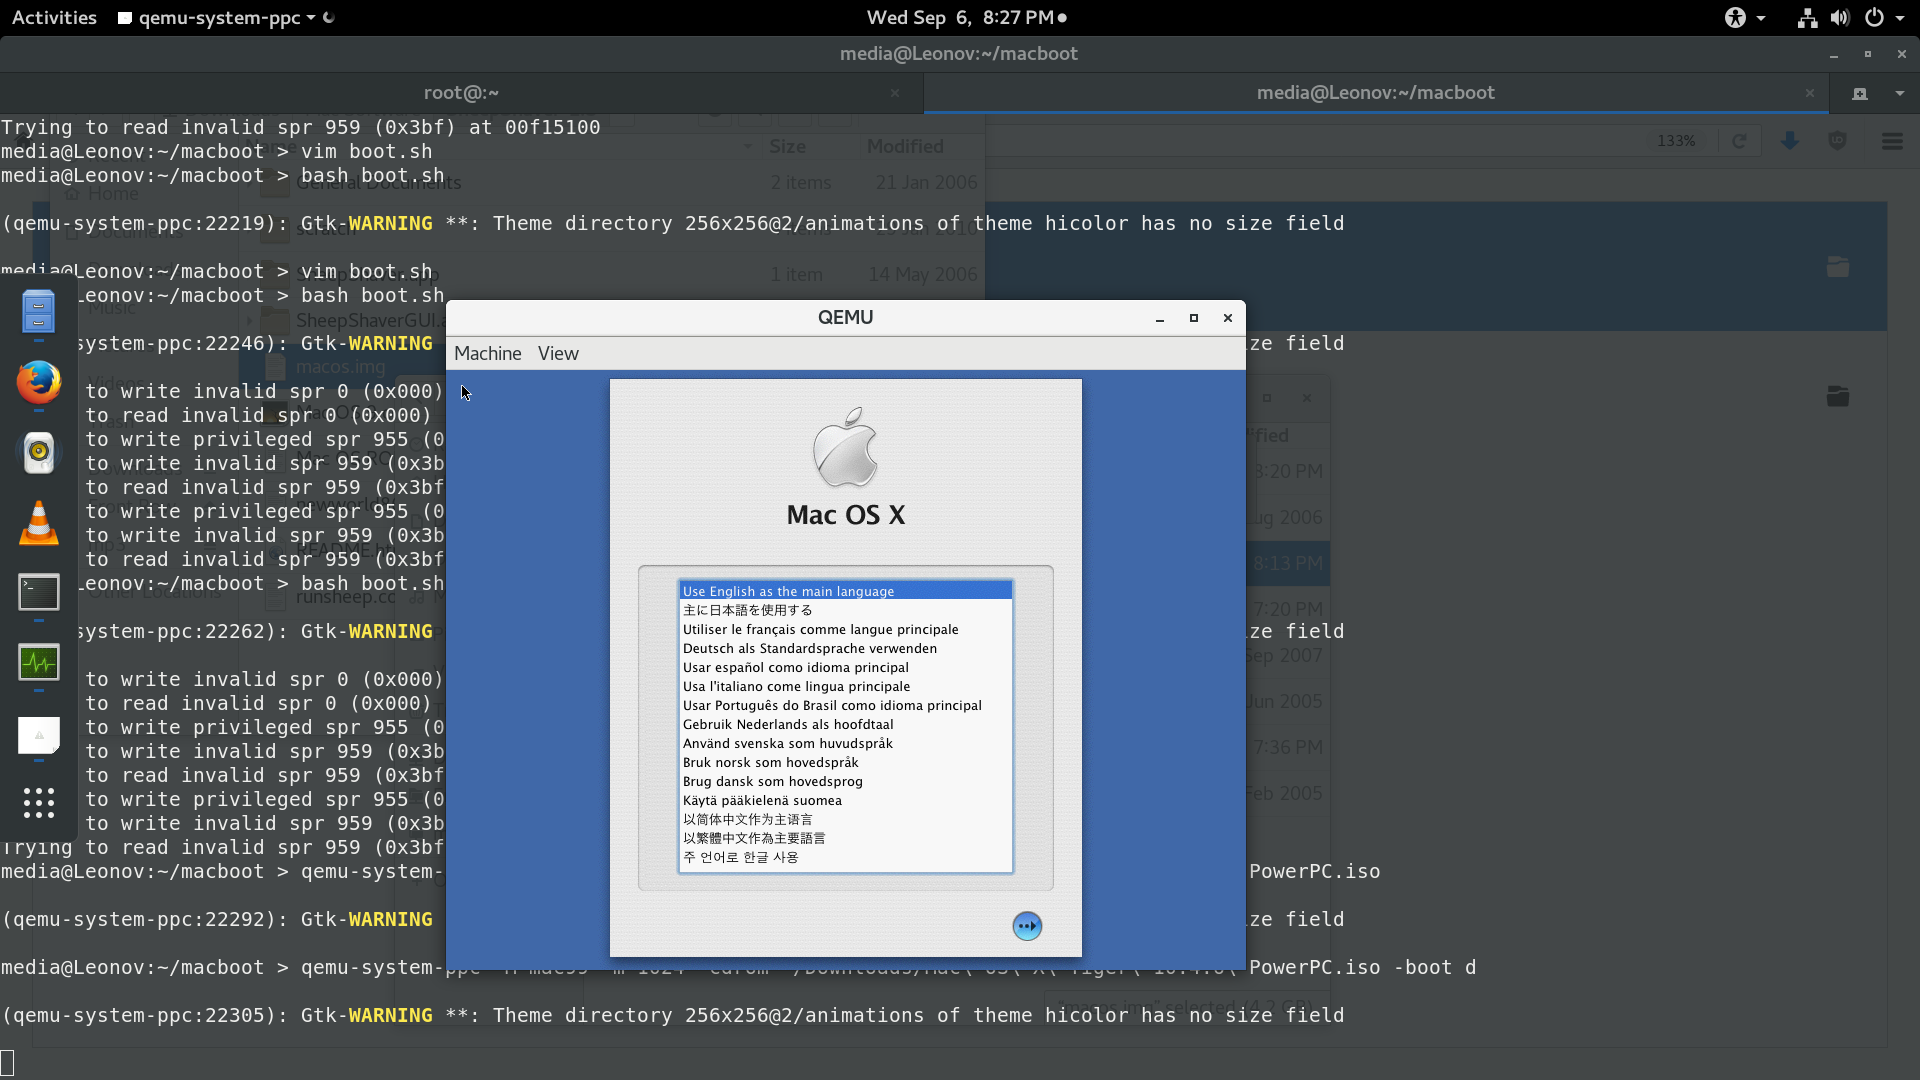Open the white document app in dock
Screen dimensions: 1920x1080
tap(39, 735)
